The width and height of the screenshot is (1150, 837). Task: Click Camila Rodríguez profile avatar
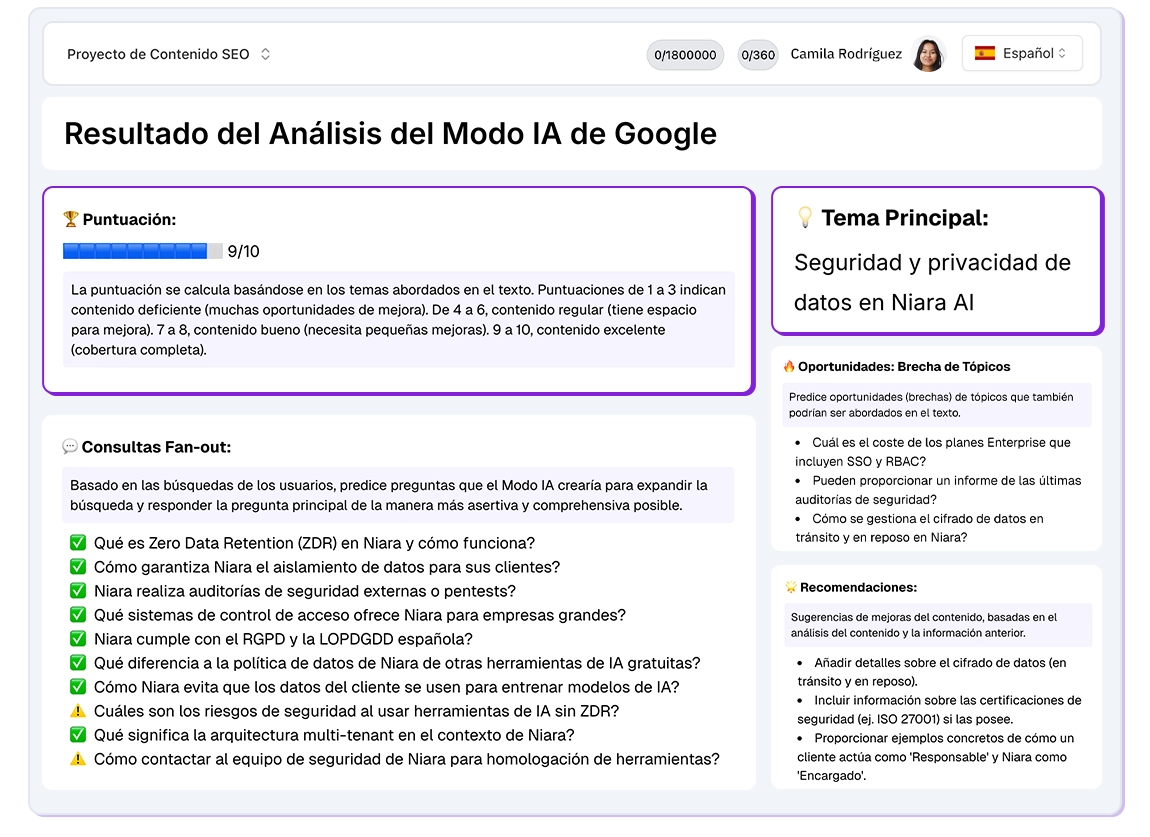pos(928,54)
